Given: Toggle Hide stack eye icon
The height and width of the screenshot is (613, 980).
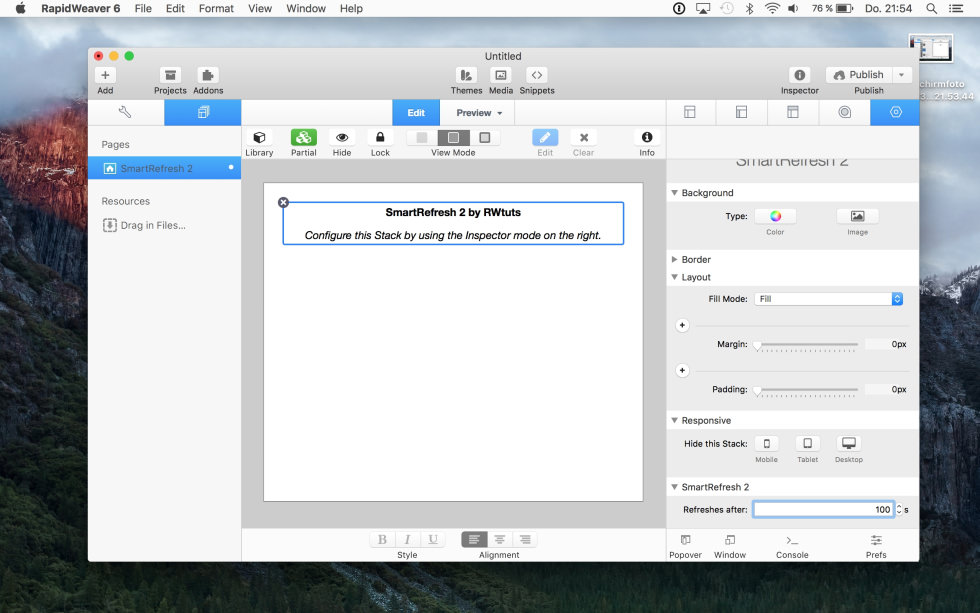Looking at the screenshot, I should pyautogui.click(x=342, y=137).
